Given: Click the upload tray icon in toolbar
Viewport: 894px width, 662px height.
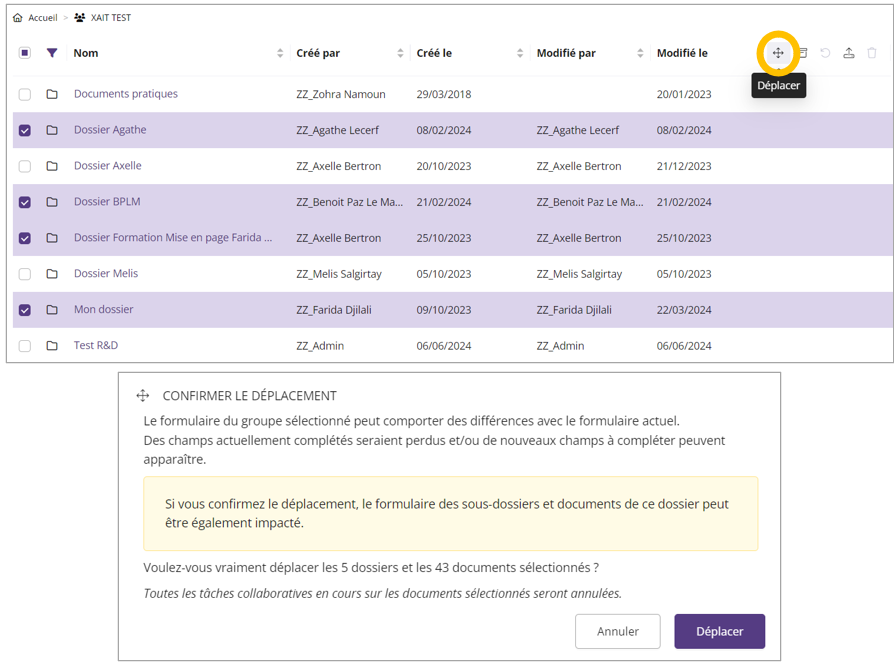Looking at the screenshot, I should point(848,53).
